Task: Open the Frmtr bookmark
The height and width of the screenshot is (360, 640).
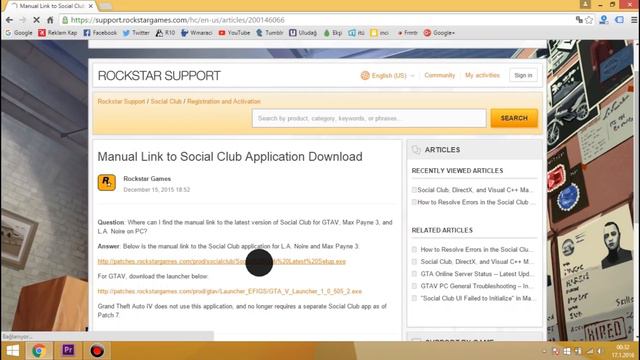Action: click(x=407, y=33)
